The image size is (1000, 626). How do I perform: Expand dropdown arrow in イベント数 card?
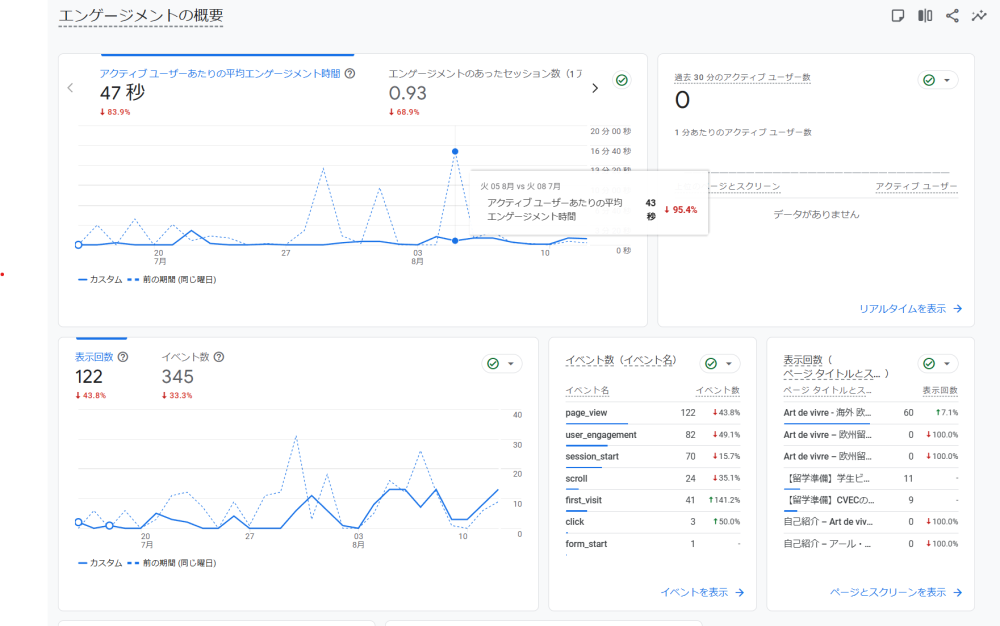[x=729, y=363]
